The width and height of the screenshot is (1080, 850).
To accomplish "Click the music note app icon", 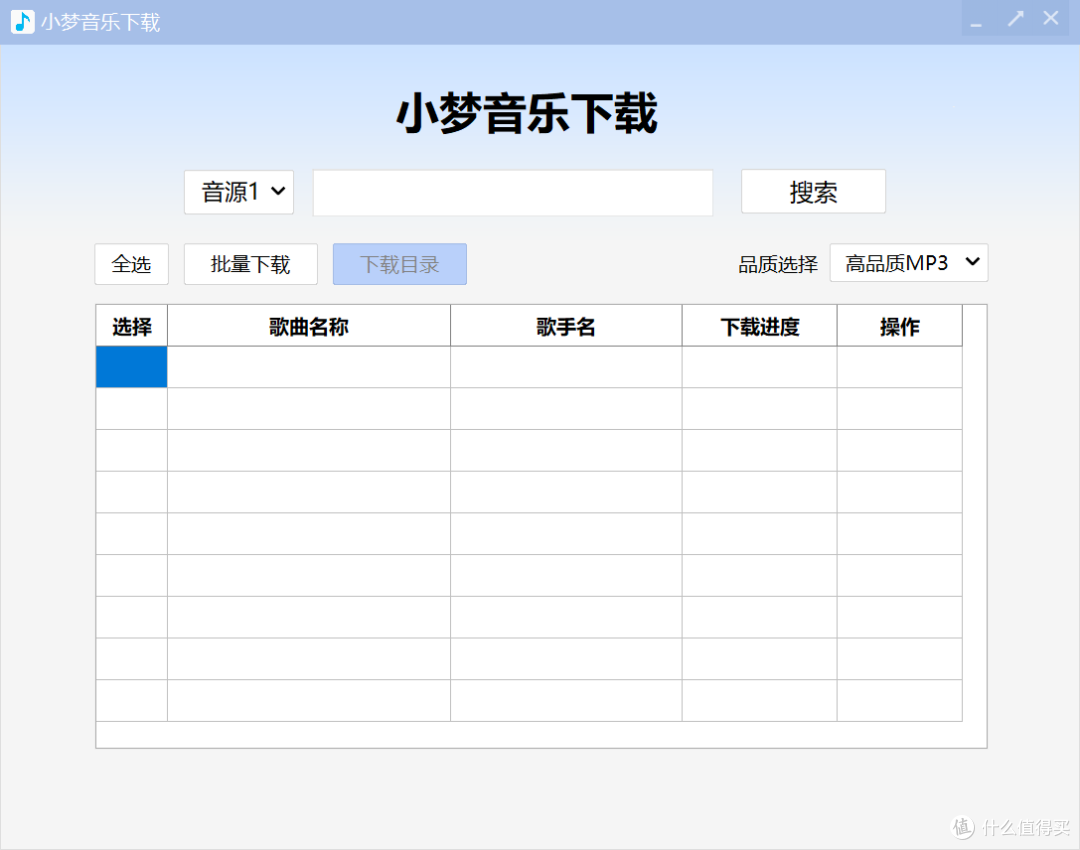I will 23,22.
